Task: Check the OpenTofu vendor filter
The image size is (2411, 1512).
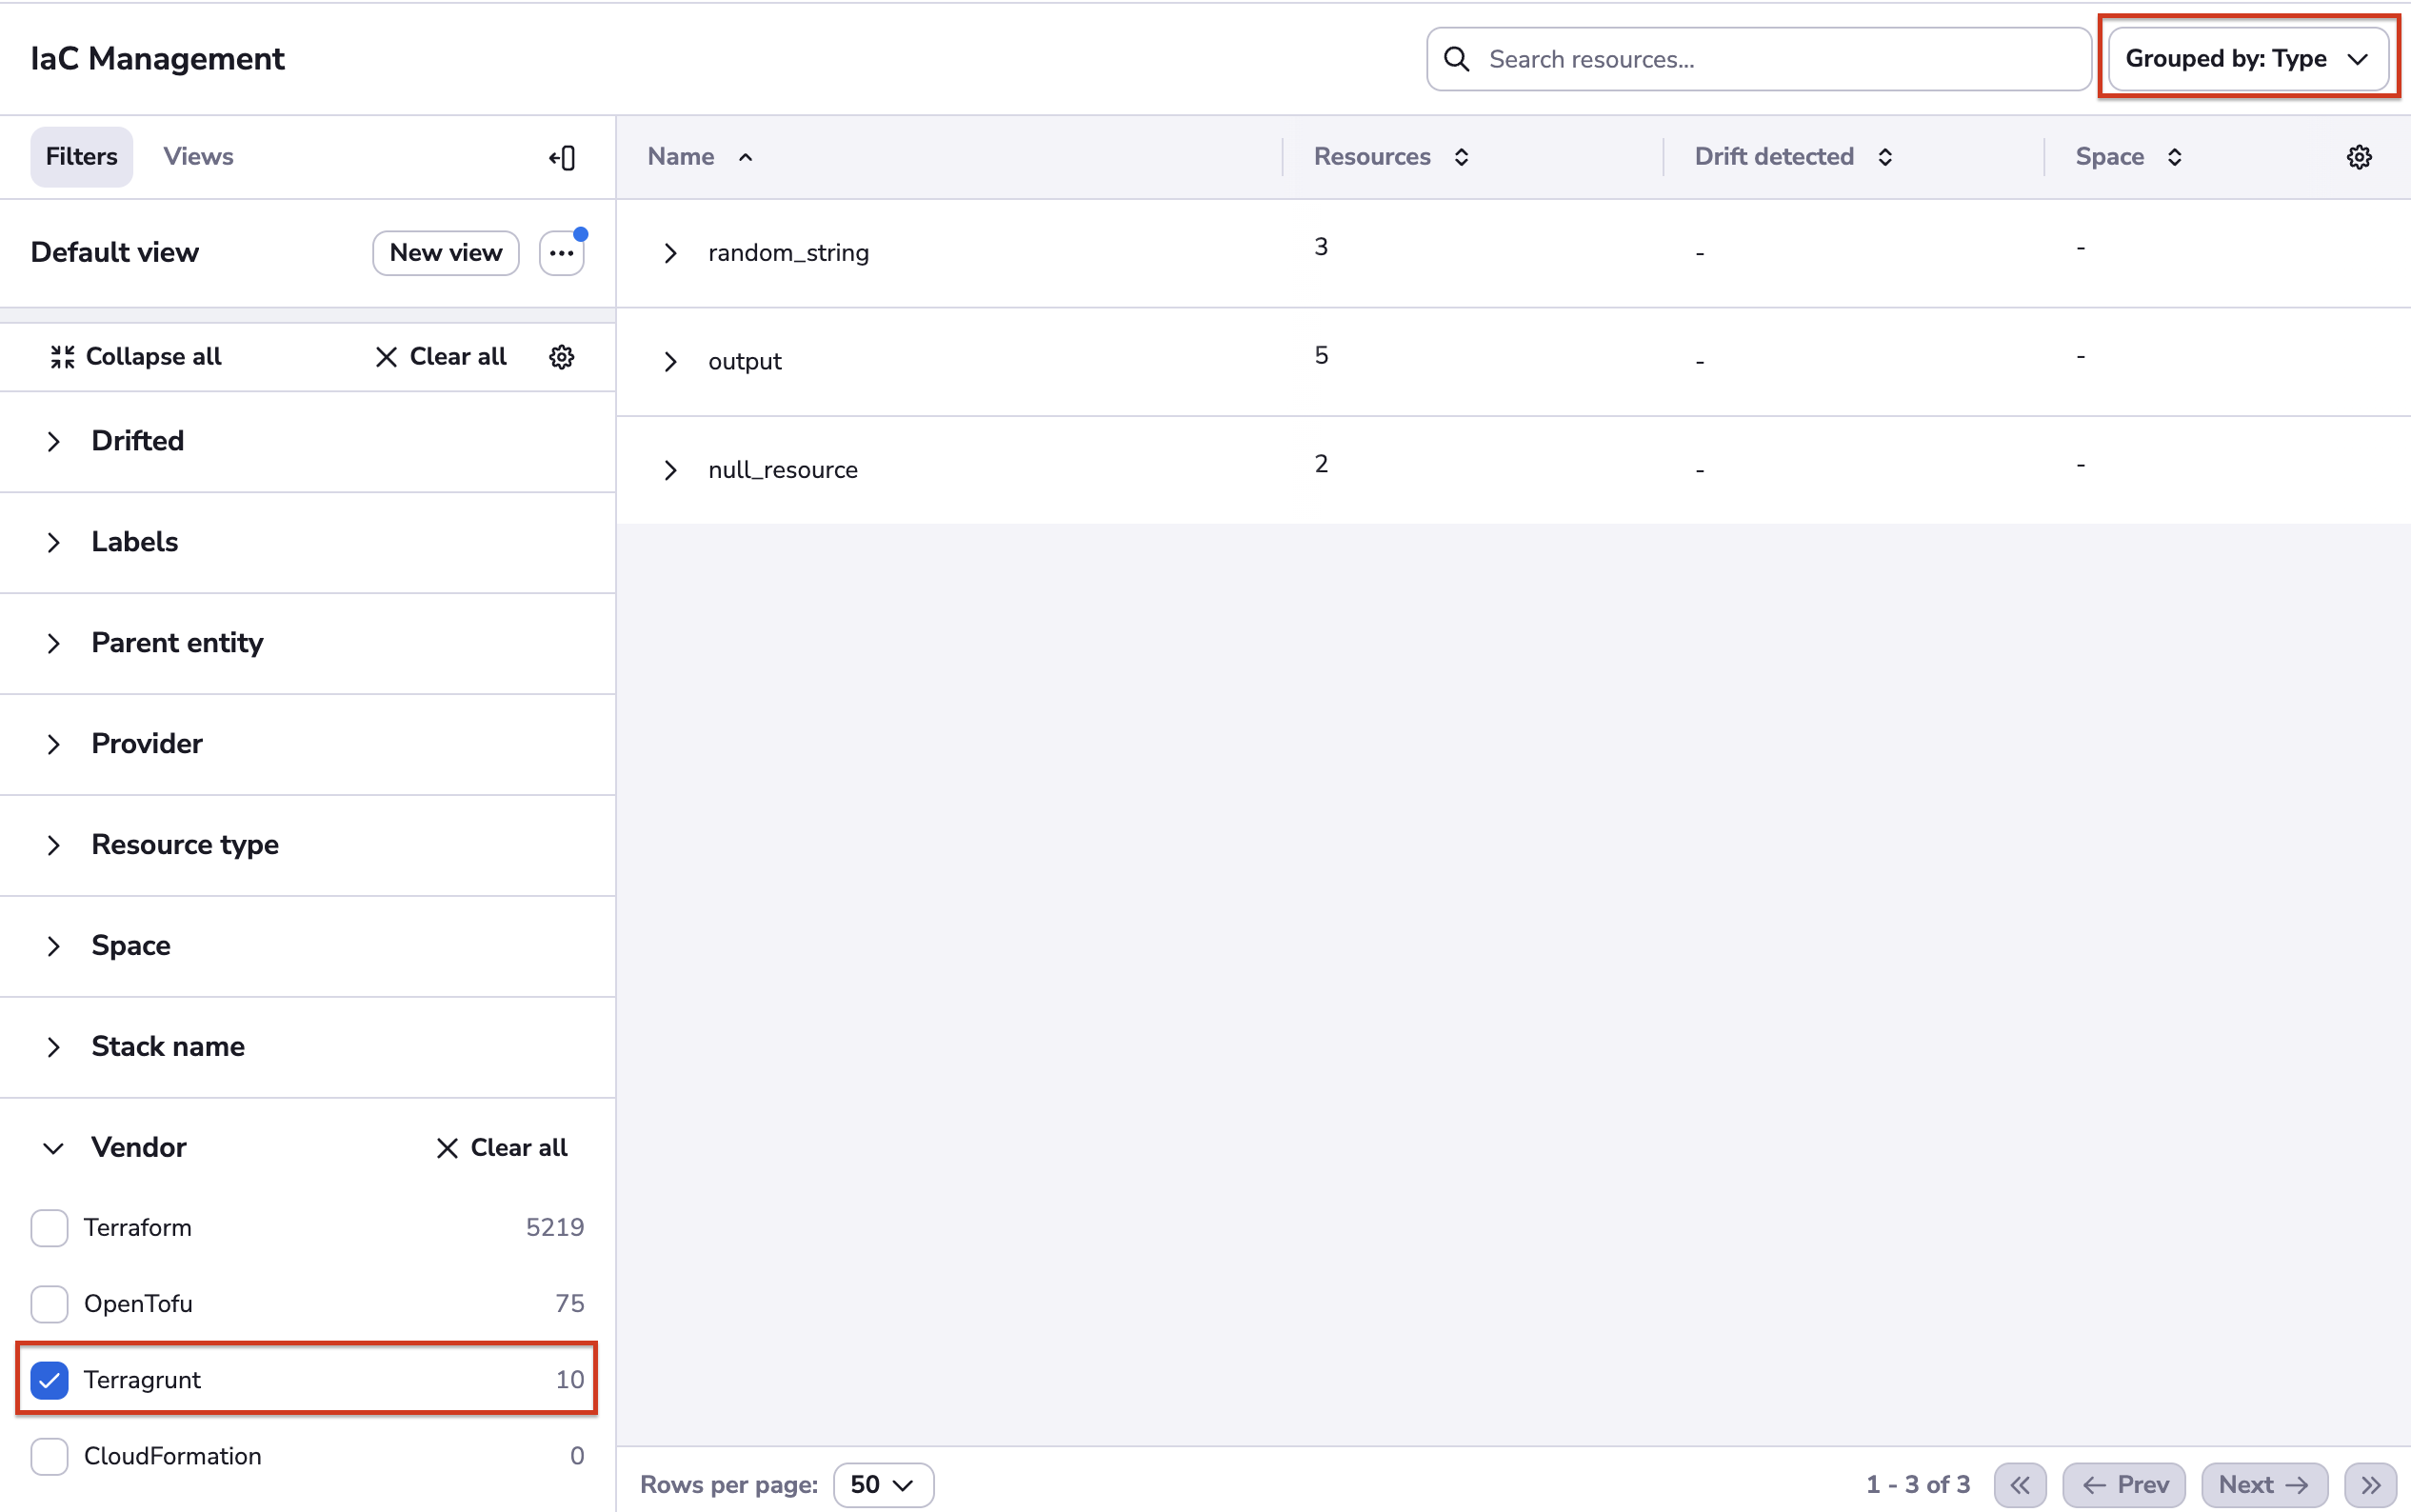Action: tap(49, 1303)
